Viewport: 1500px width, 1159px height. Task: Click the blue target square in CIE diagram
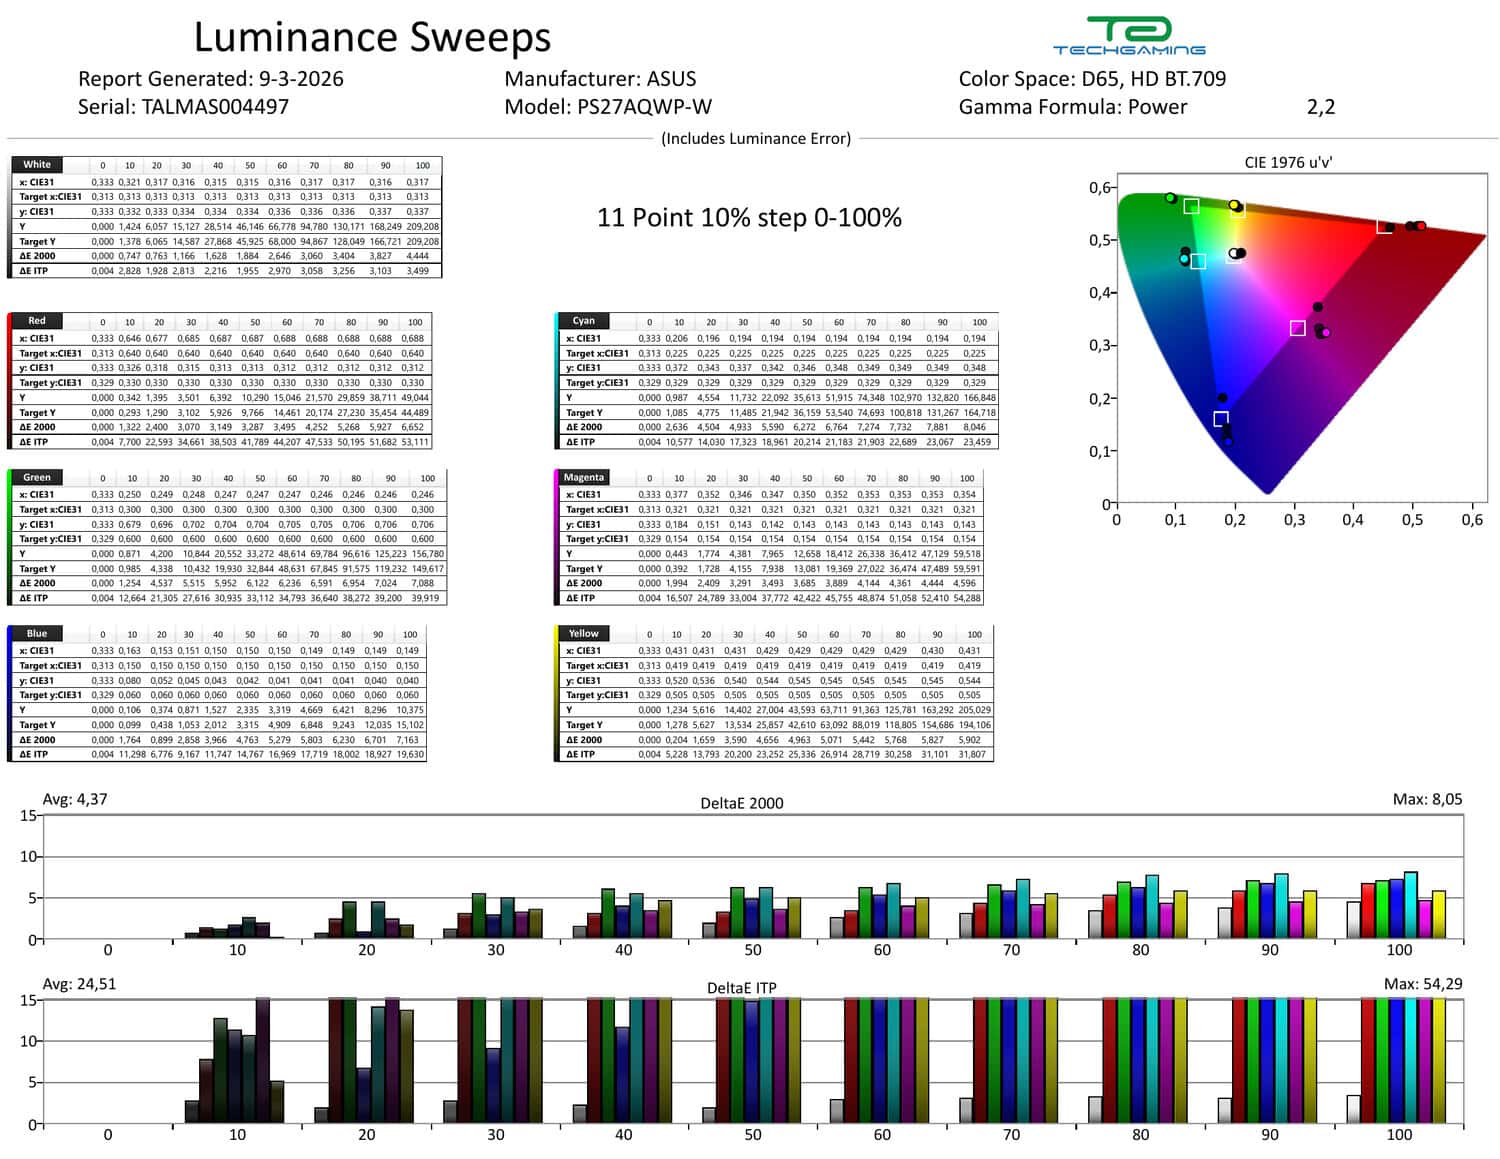pyautogui.click(x=1220, y=419)
